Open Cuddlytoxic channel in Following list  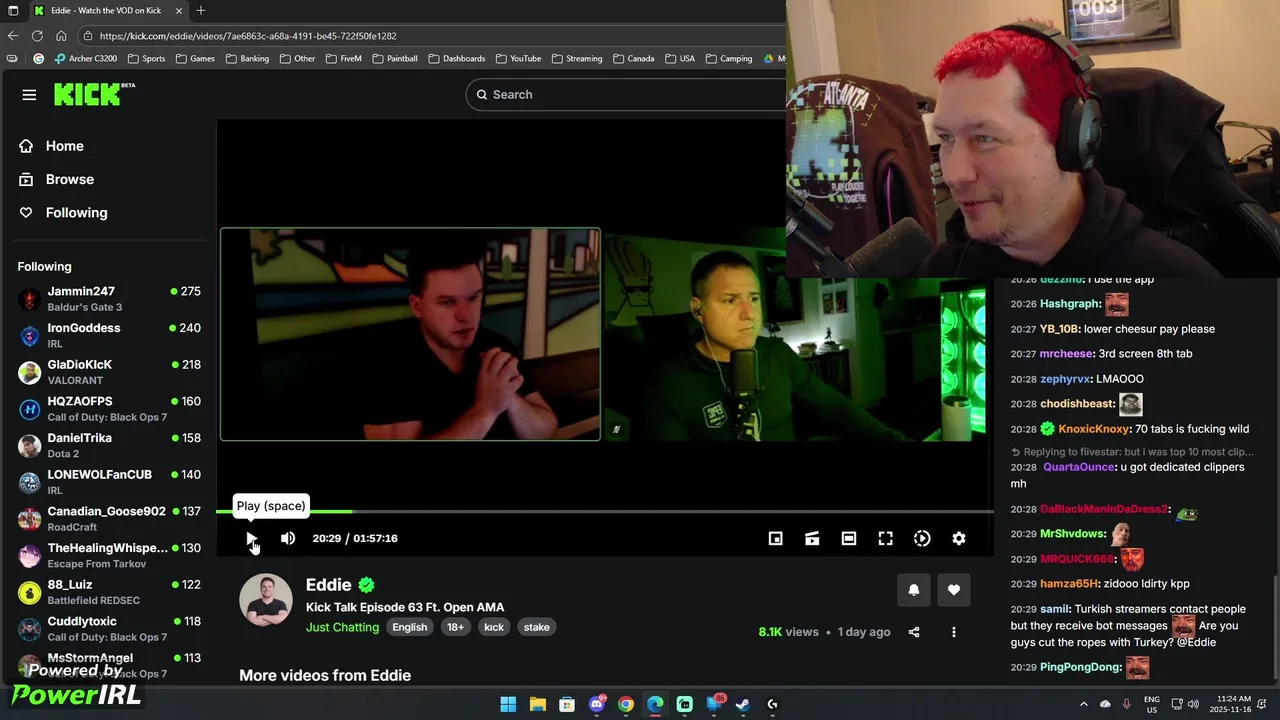click(109, 628)
